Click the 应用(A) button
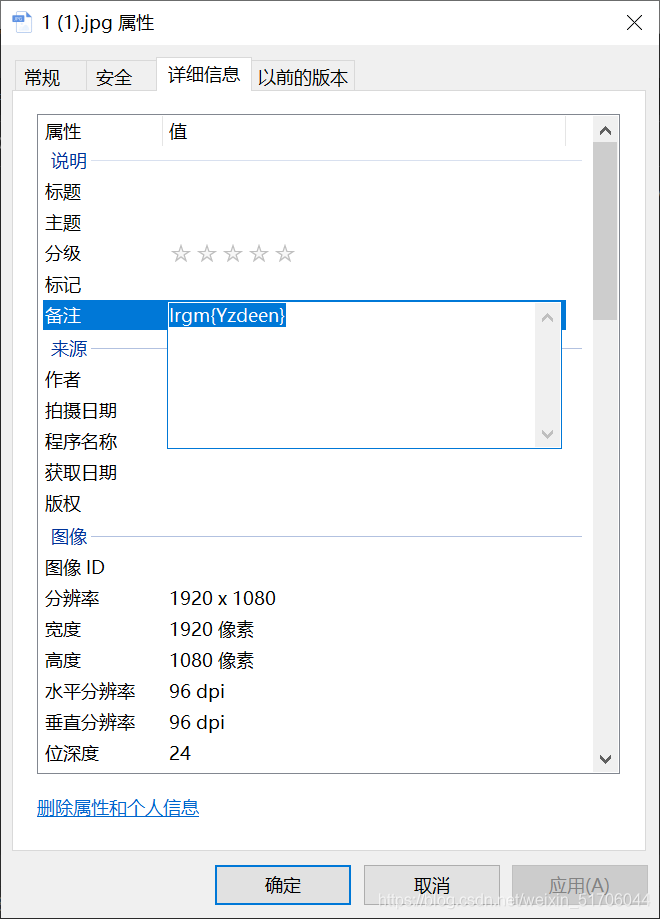 (579, 884)
